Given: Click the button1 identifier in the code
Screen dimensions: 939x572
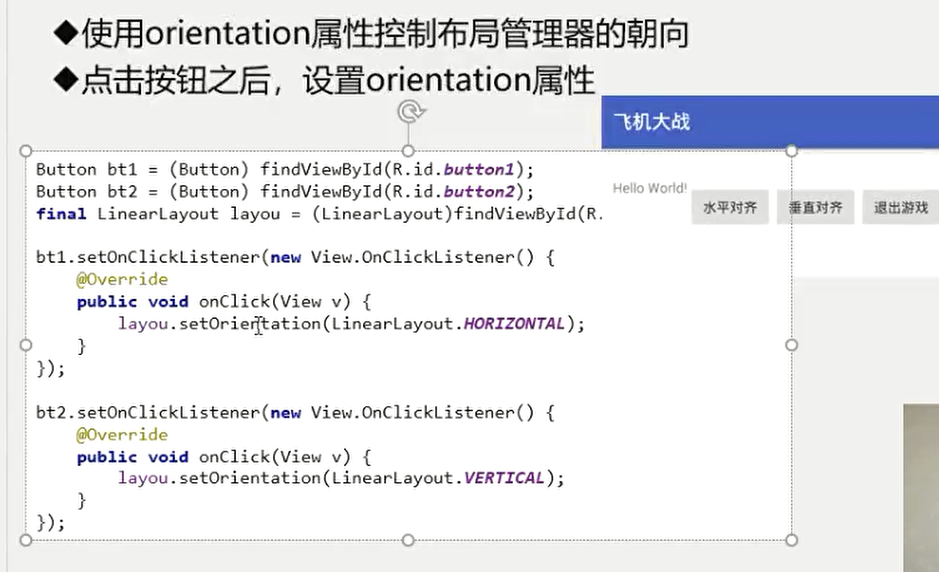Looking at the screenshot, I should coord(479,170).
